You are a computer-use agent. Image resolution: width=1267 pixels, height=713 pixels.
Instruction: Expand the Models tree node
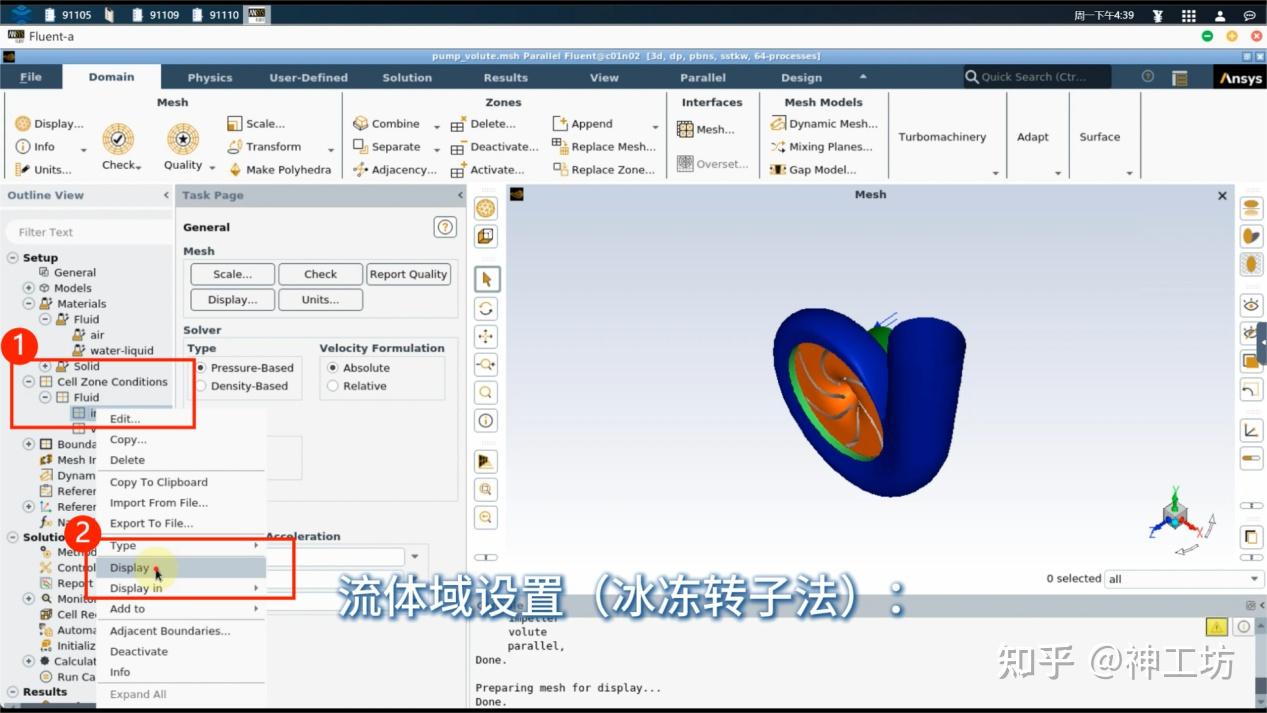29,288
